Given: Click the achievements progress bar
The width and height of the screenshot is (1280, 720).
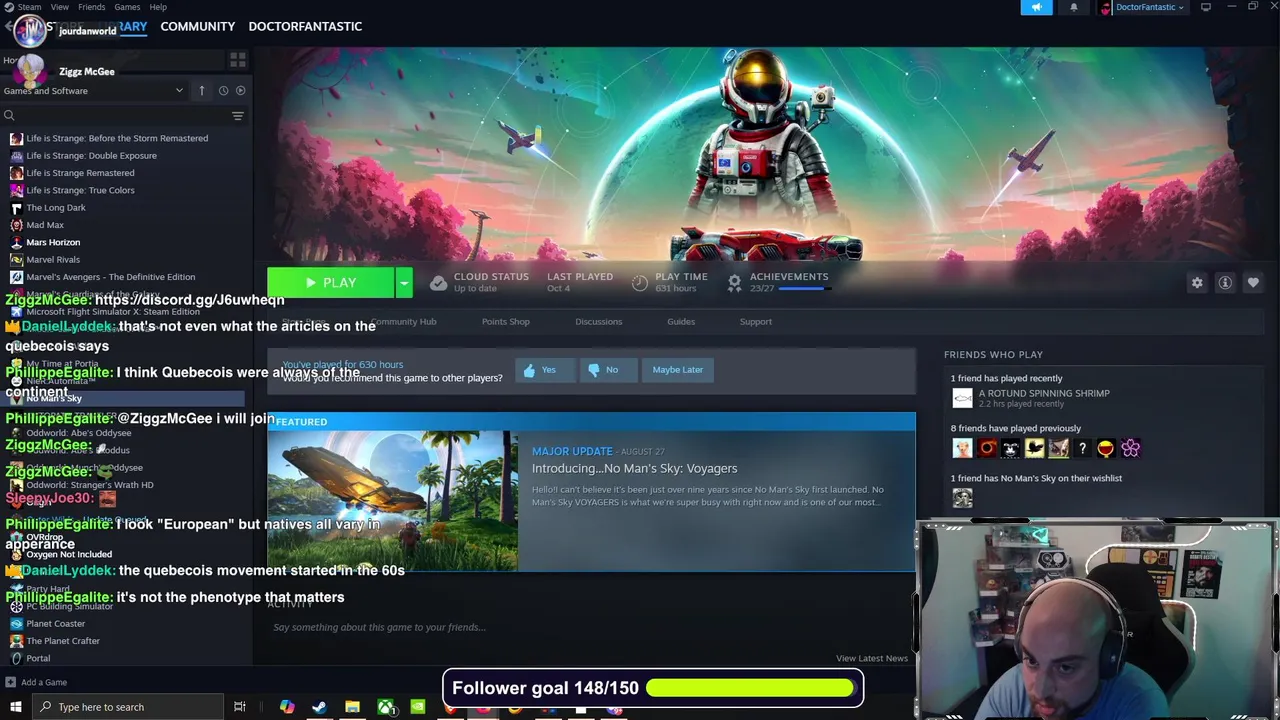Looking at the screenshot, I should point(805,288).
